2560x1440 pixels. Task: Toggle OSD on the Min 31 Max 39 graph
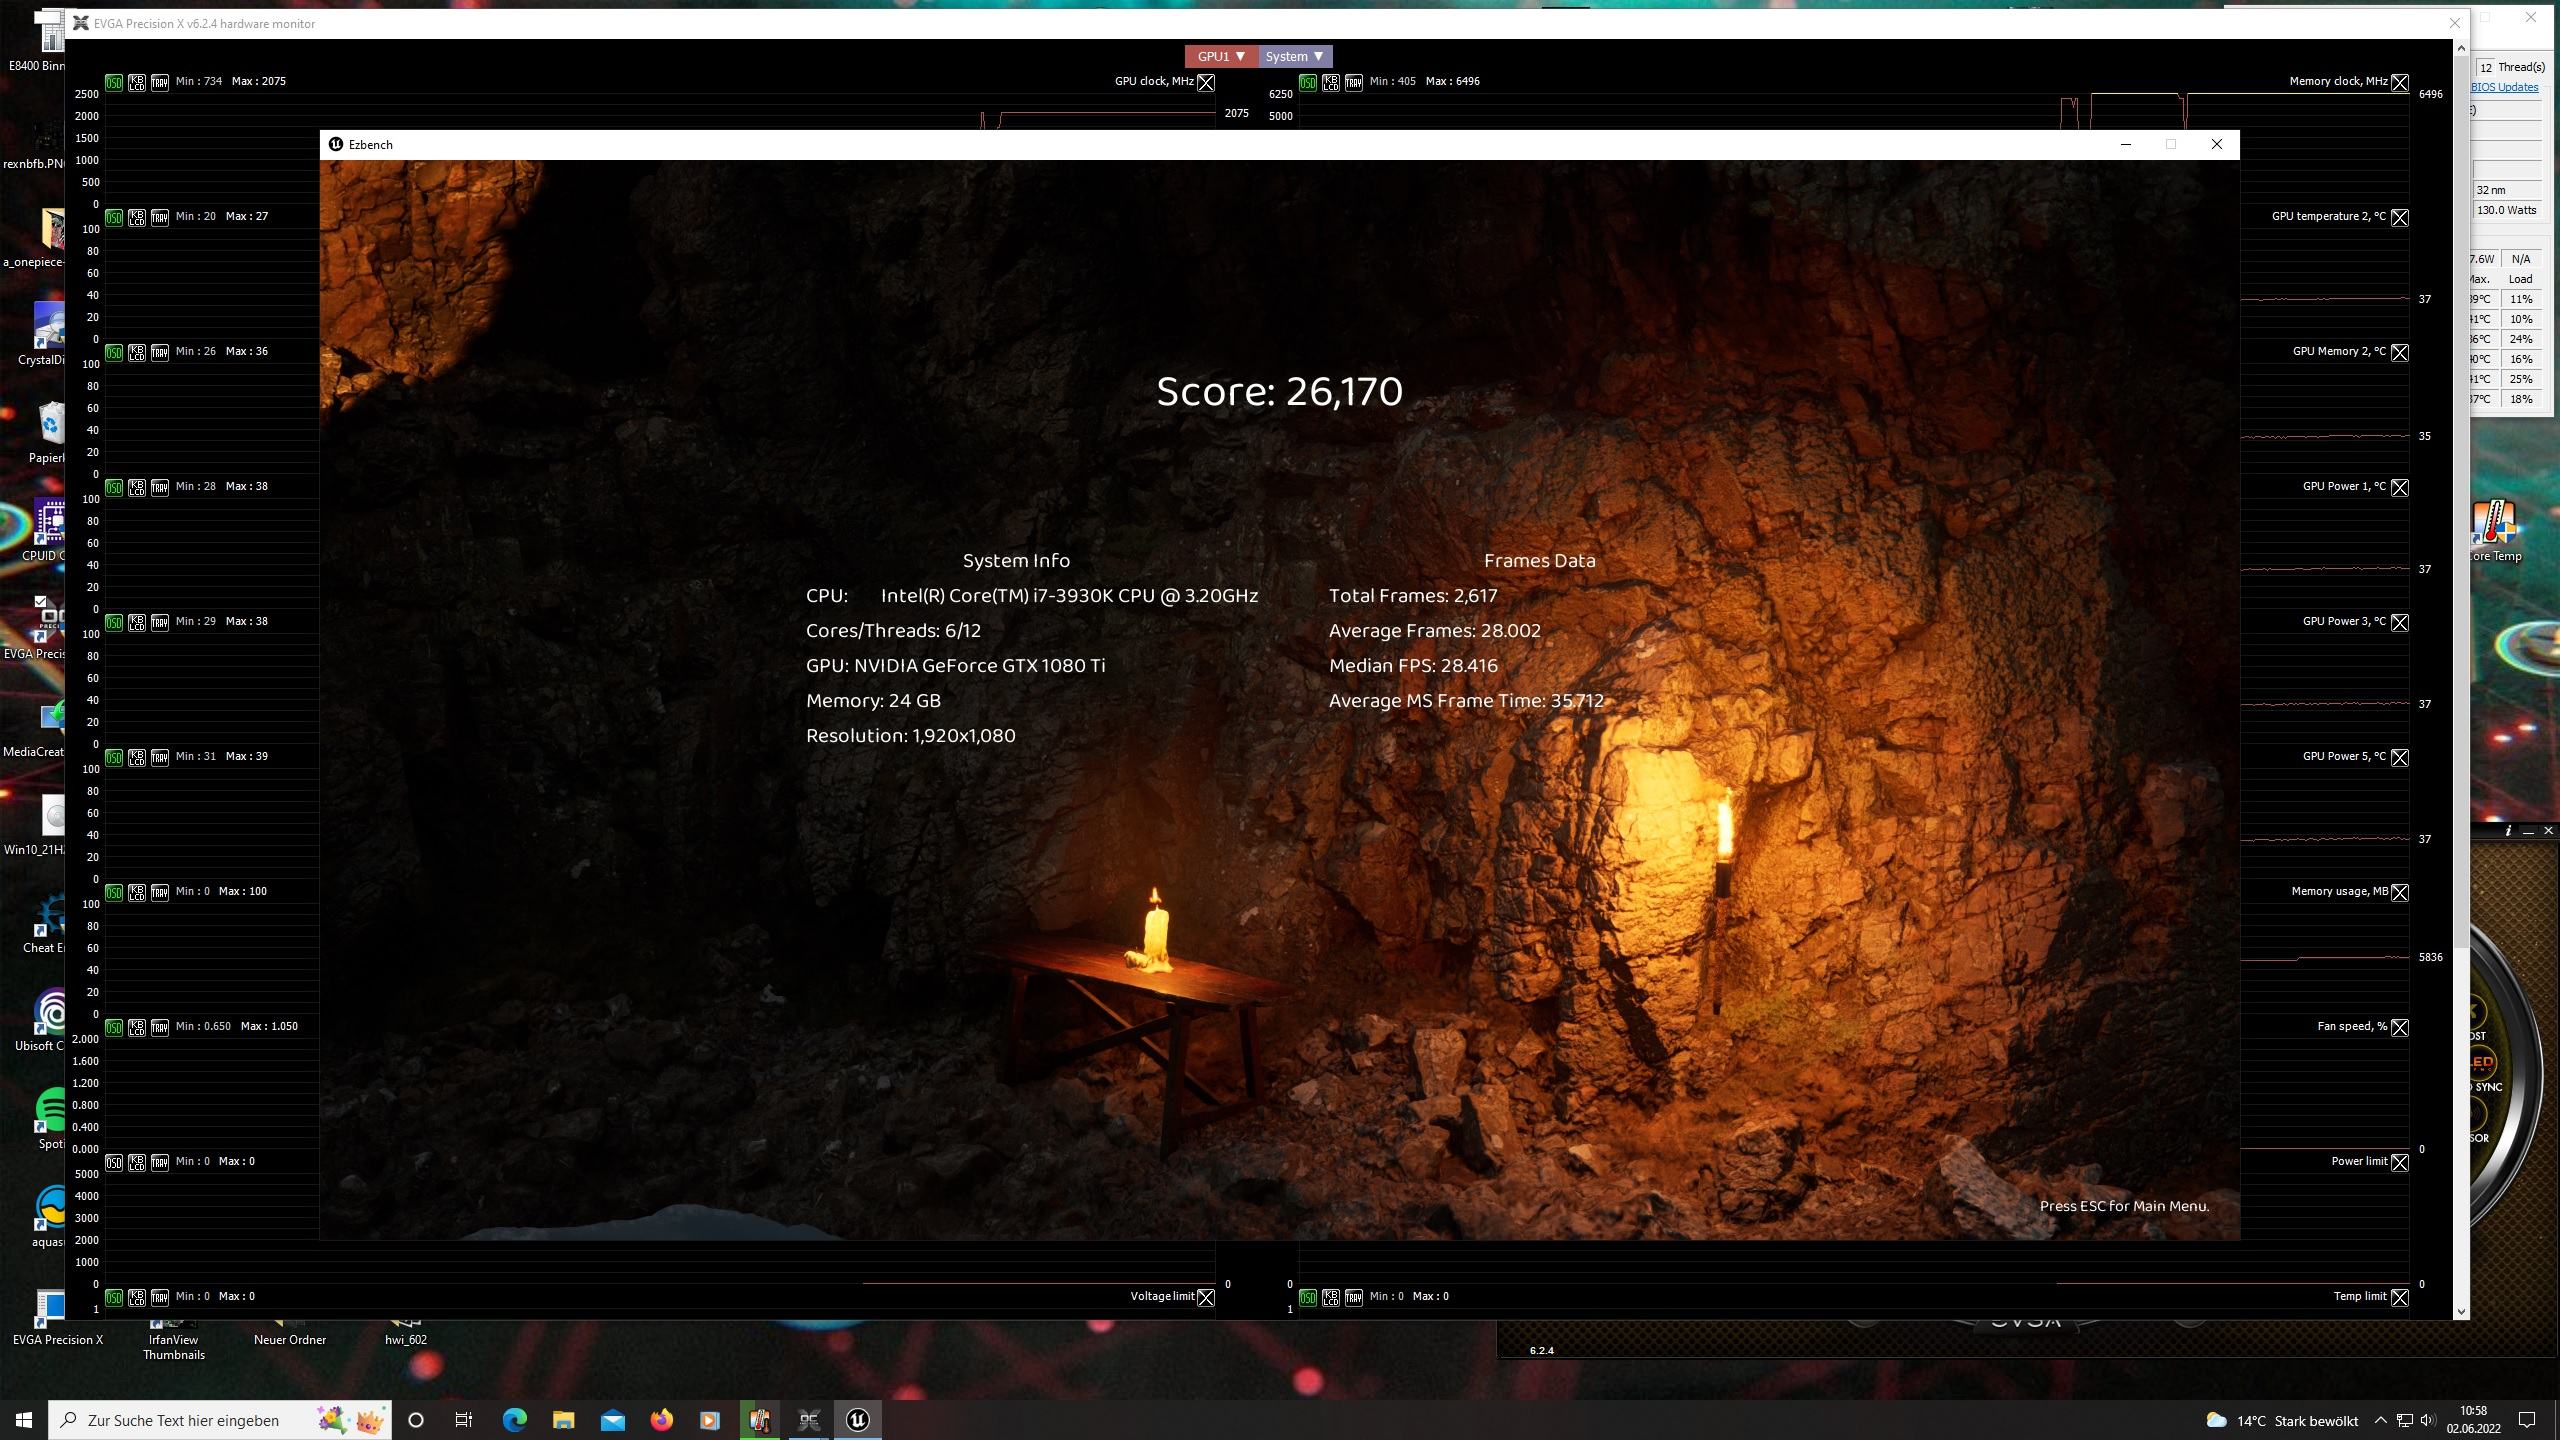(114, 757)
